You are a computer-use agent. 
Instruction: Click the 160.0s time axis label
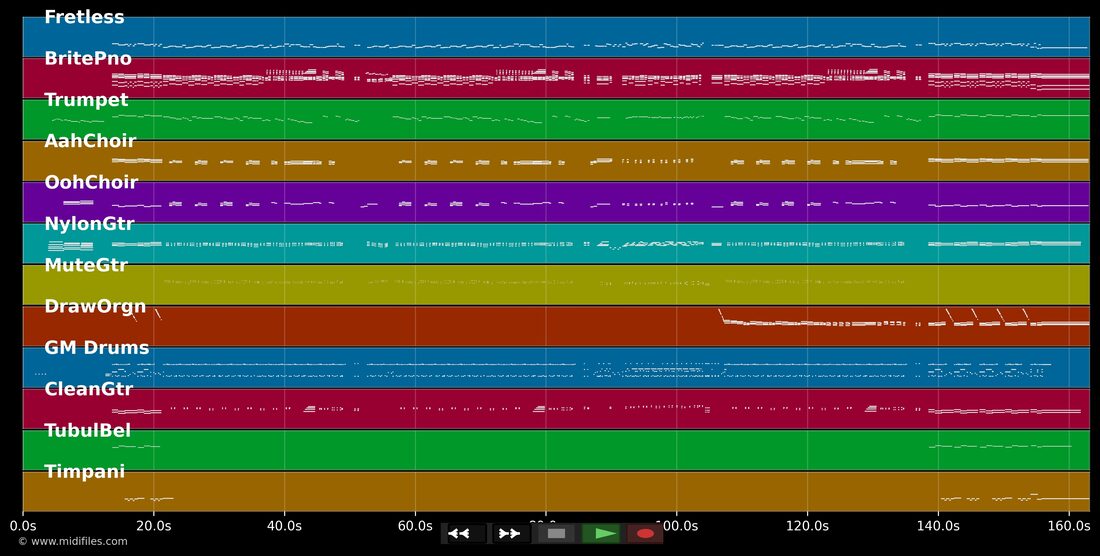pos(1068,524)
